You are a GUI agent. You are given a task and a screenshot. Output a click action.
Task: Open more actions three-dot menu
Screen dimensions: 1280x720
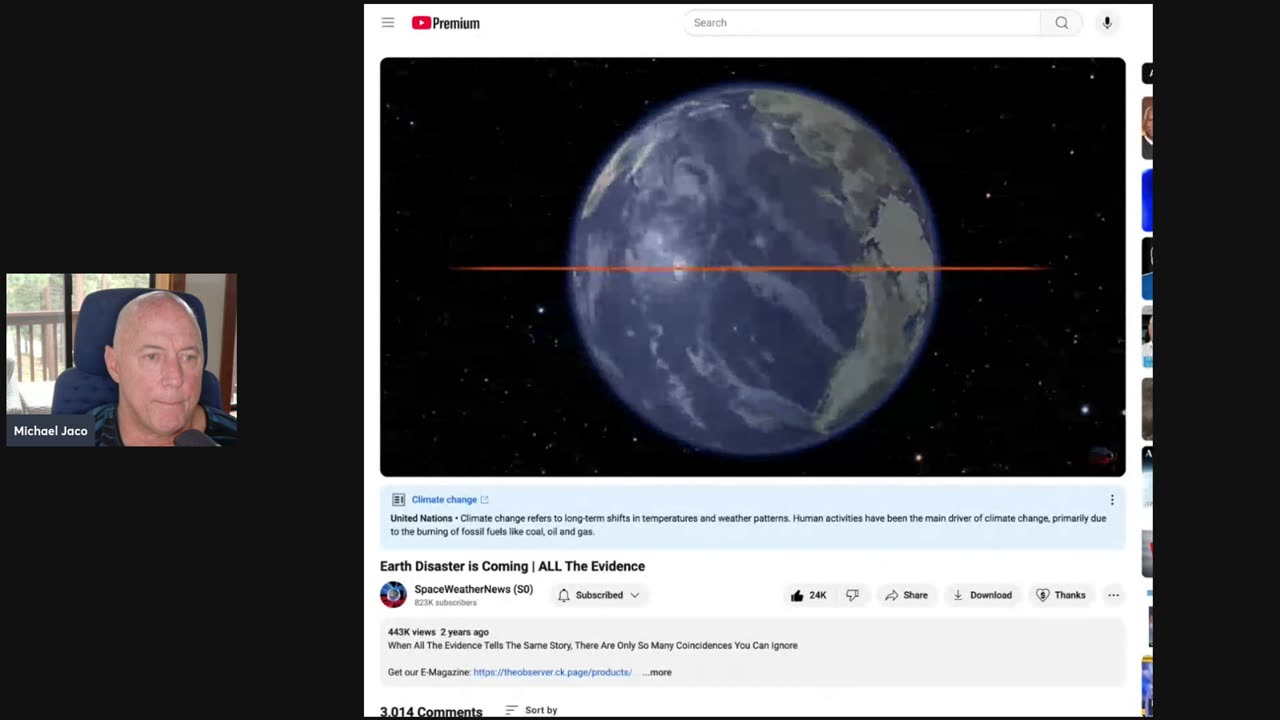click(1113, 595)
